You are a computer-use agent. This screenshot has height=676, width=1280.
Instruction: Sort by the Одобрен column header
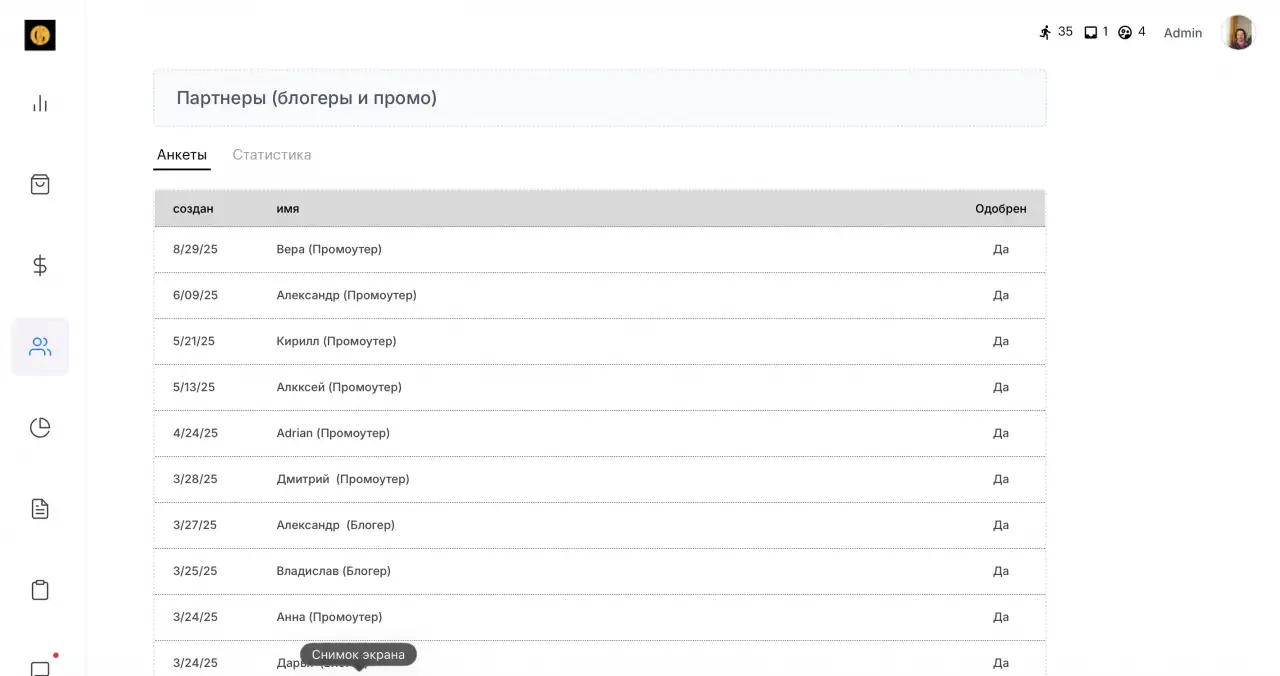click(1001, 209)
